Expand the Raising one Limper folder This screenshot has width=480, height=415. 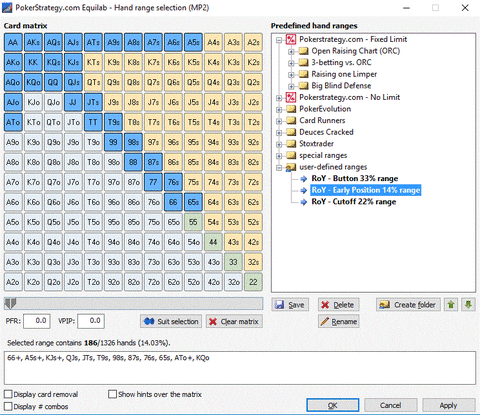(x=291, y=75)
